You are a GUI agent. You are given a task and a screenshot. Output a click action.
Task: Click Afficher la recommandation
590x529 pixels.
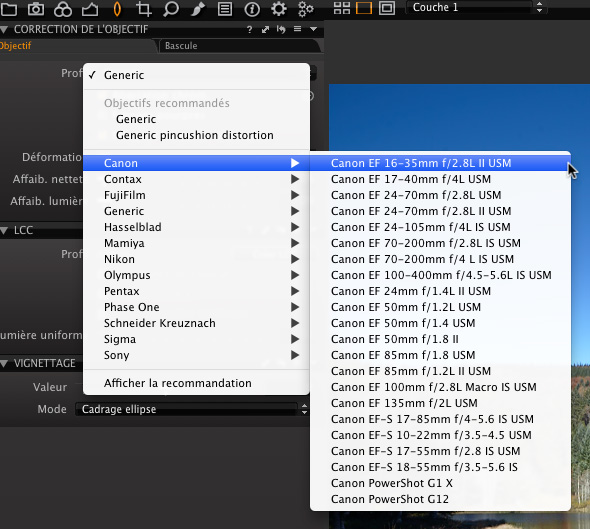click(196, 383)
